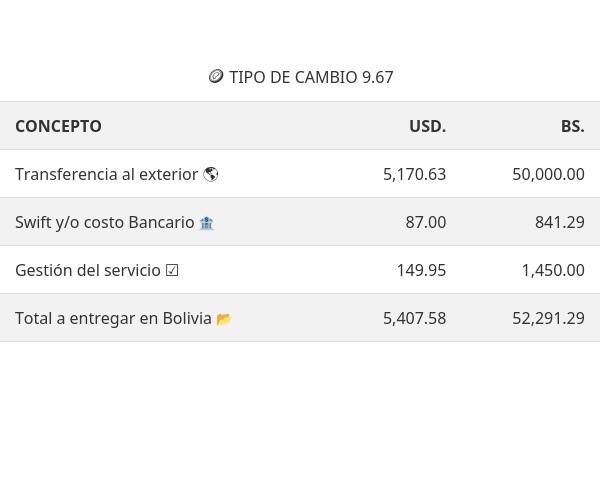This screenshot has height=500, width=600.
Task: Click the bank icon next to Swift costo
Action: point(206,223)
